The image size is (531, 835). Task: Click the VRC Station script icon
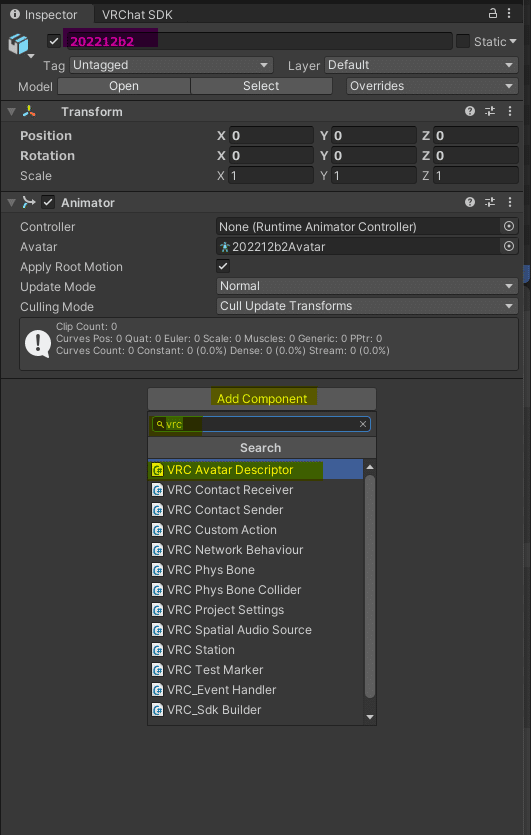tap(157, 650)
